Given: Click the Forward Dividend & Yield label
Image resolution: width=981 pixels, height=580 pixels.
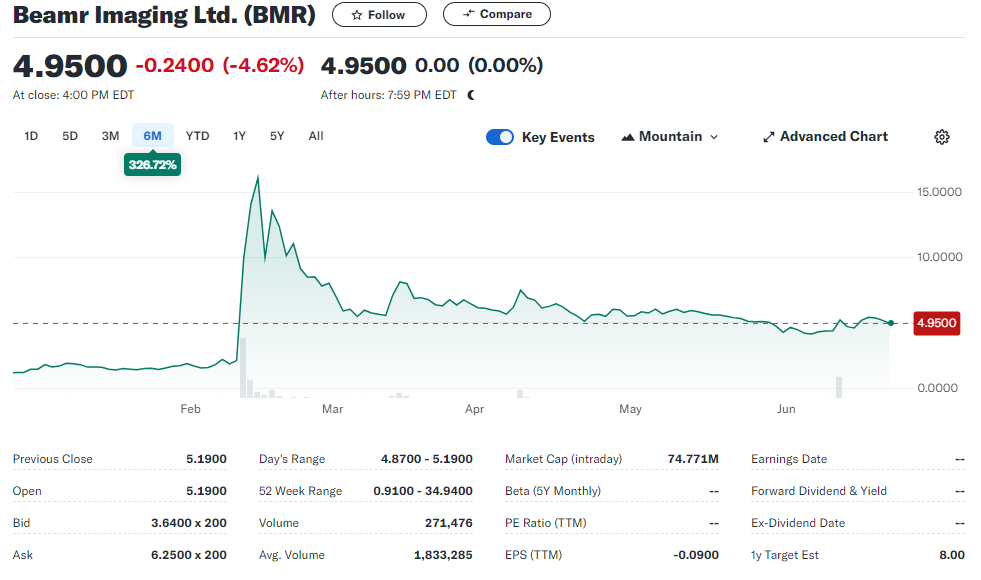Looking at the screenshot, I should tap(819, 491).
